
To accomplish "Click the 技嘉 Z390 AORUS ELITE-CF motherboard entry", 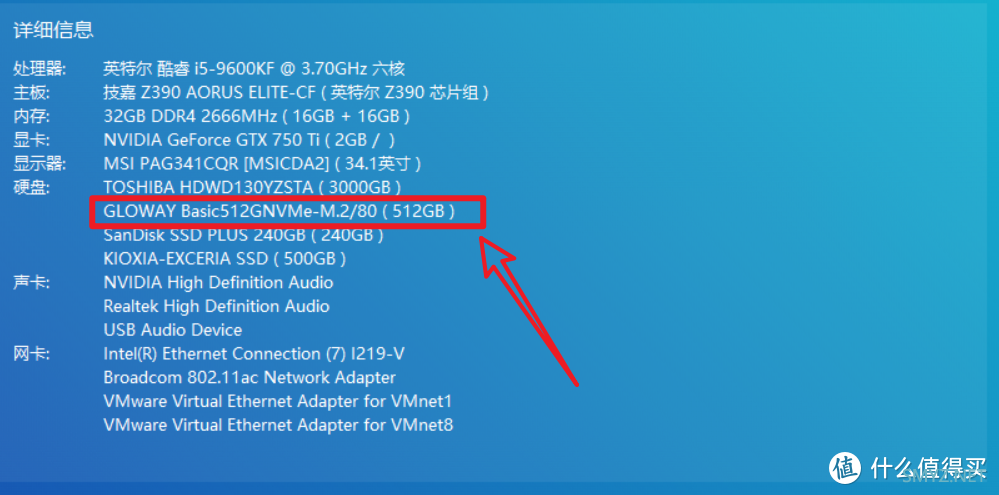I will (296, 93).
